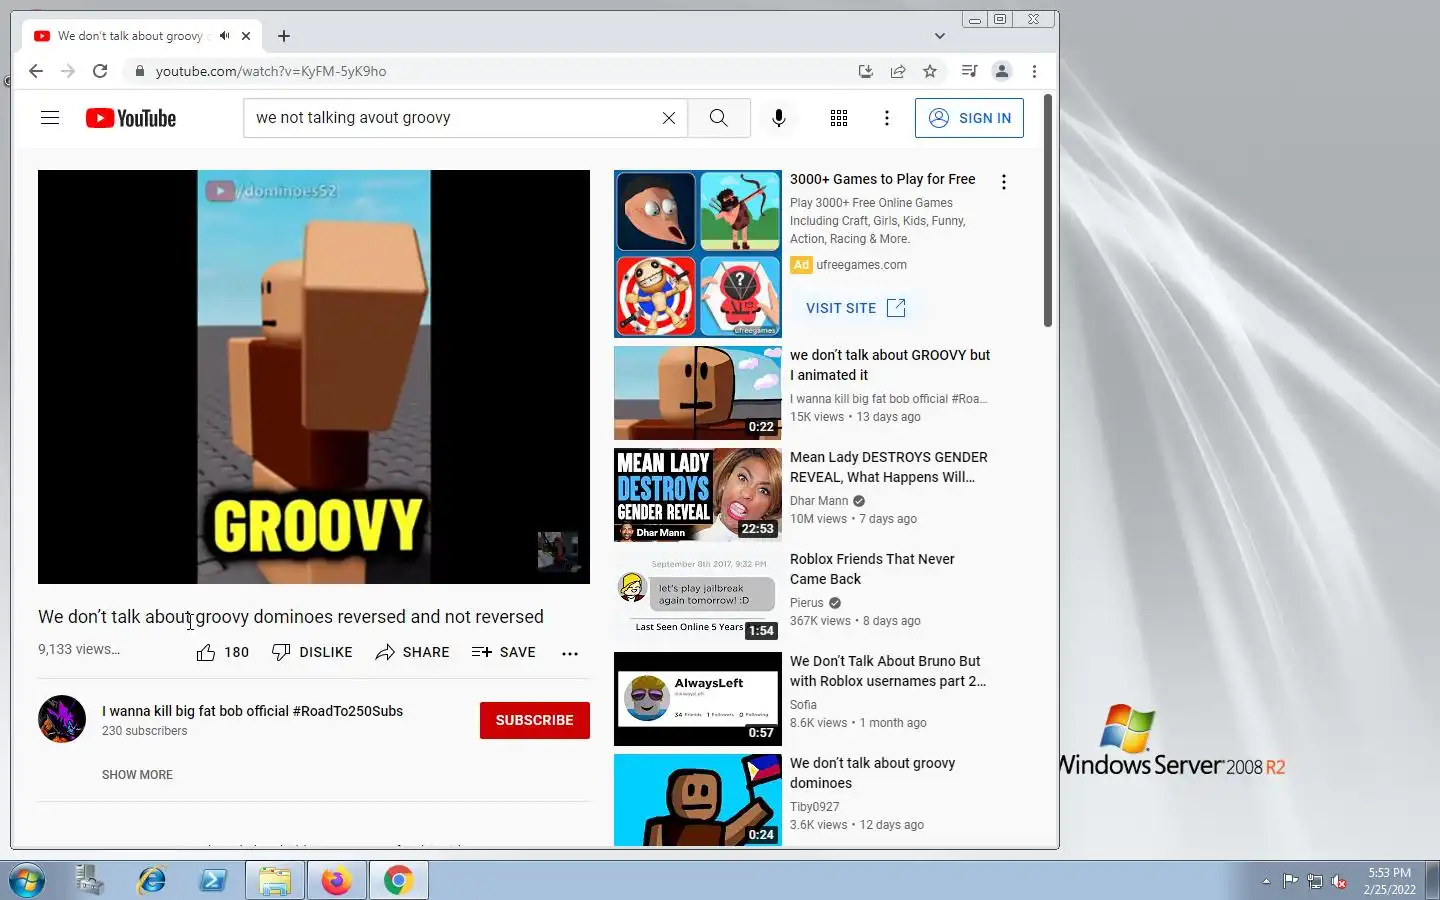This screenshot has width=1440, height=900.
Task: Open We Don't Talk About Bruno thumbnail
Action: point(697,699)
